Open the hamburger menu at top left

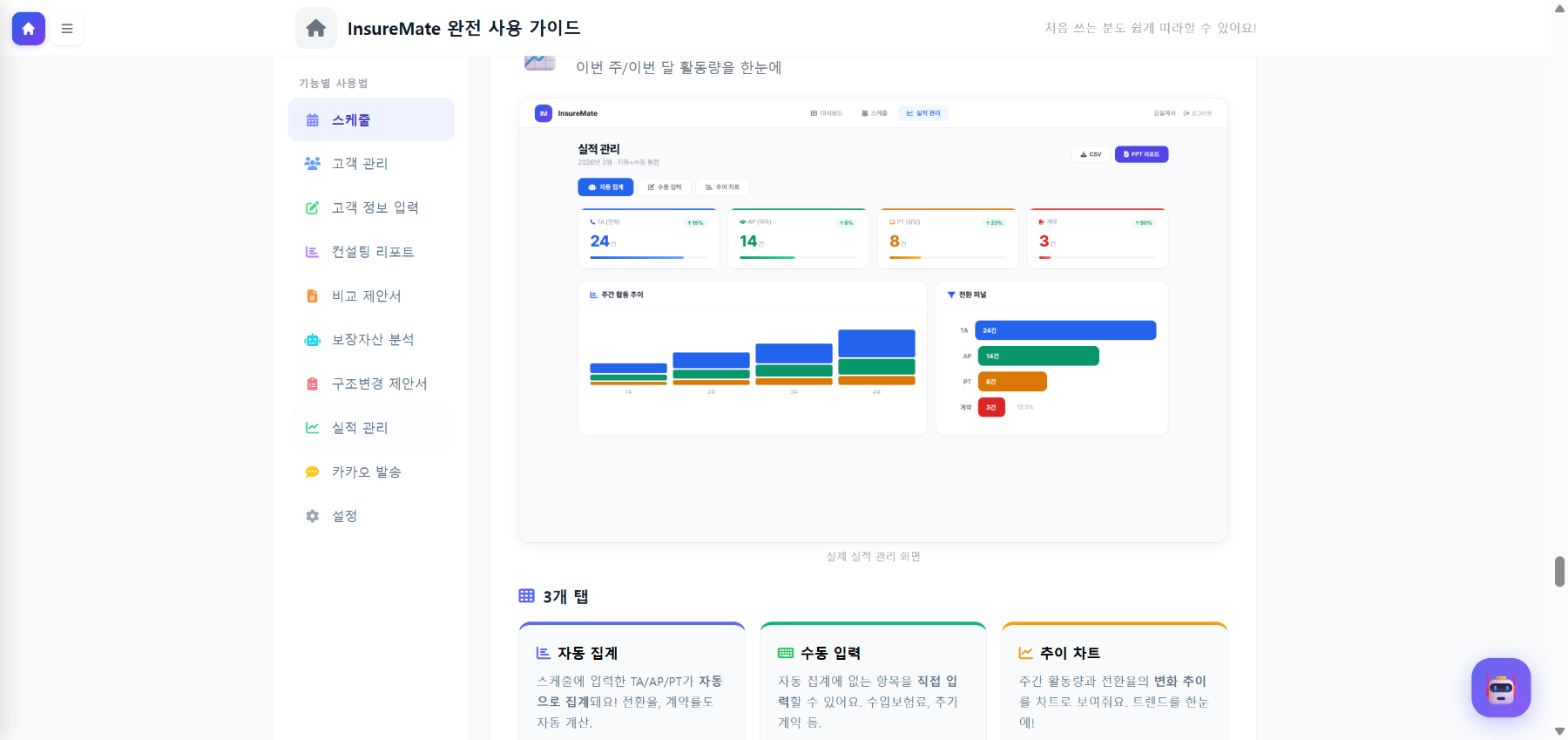tap(67, 28)
